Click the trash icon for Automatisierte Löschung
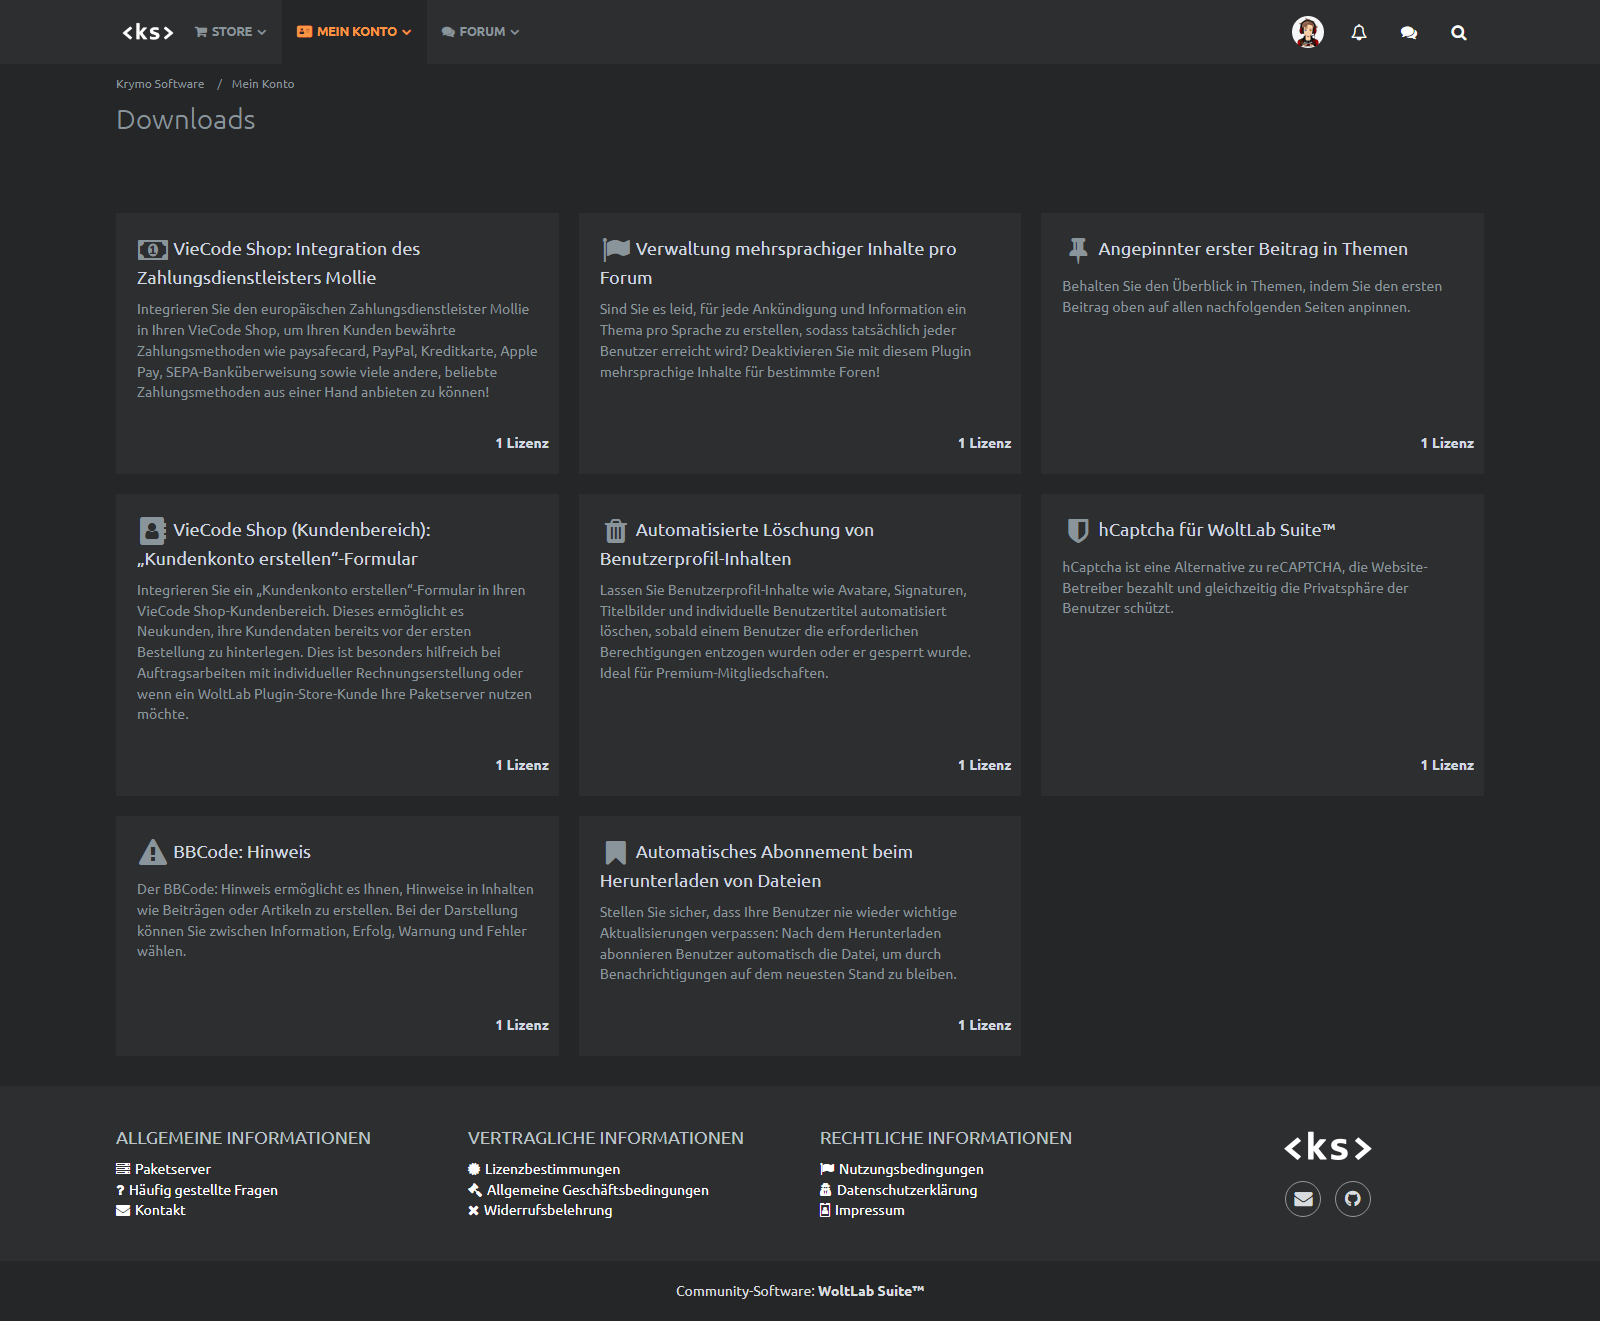The height and width of the screenshot is (1322, 1600). pyautogui.click(x=615, y=531)
